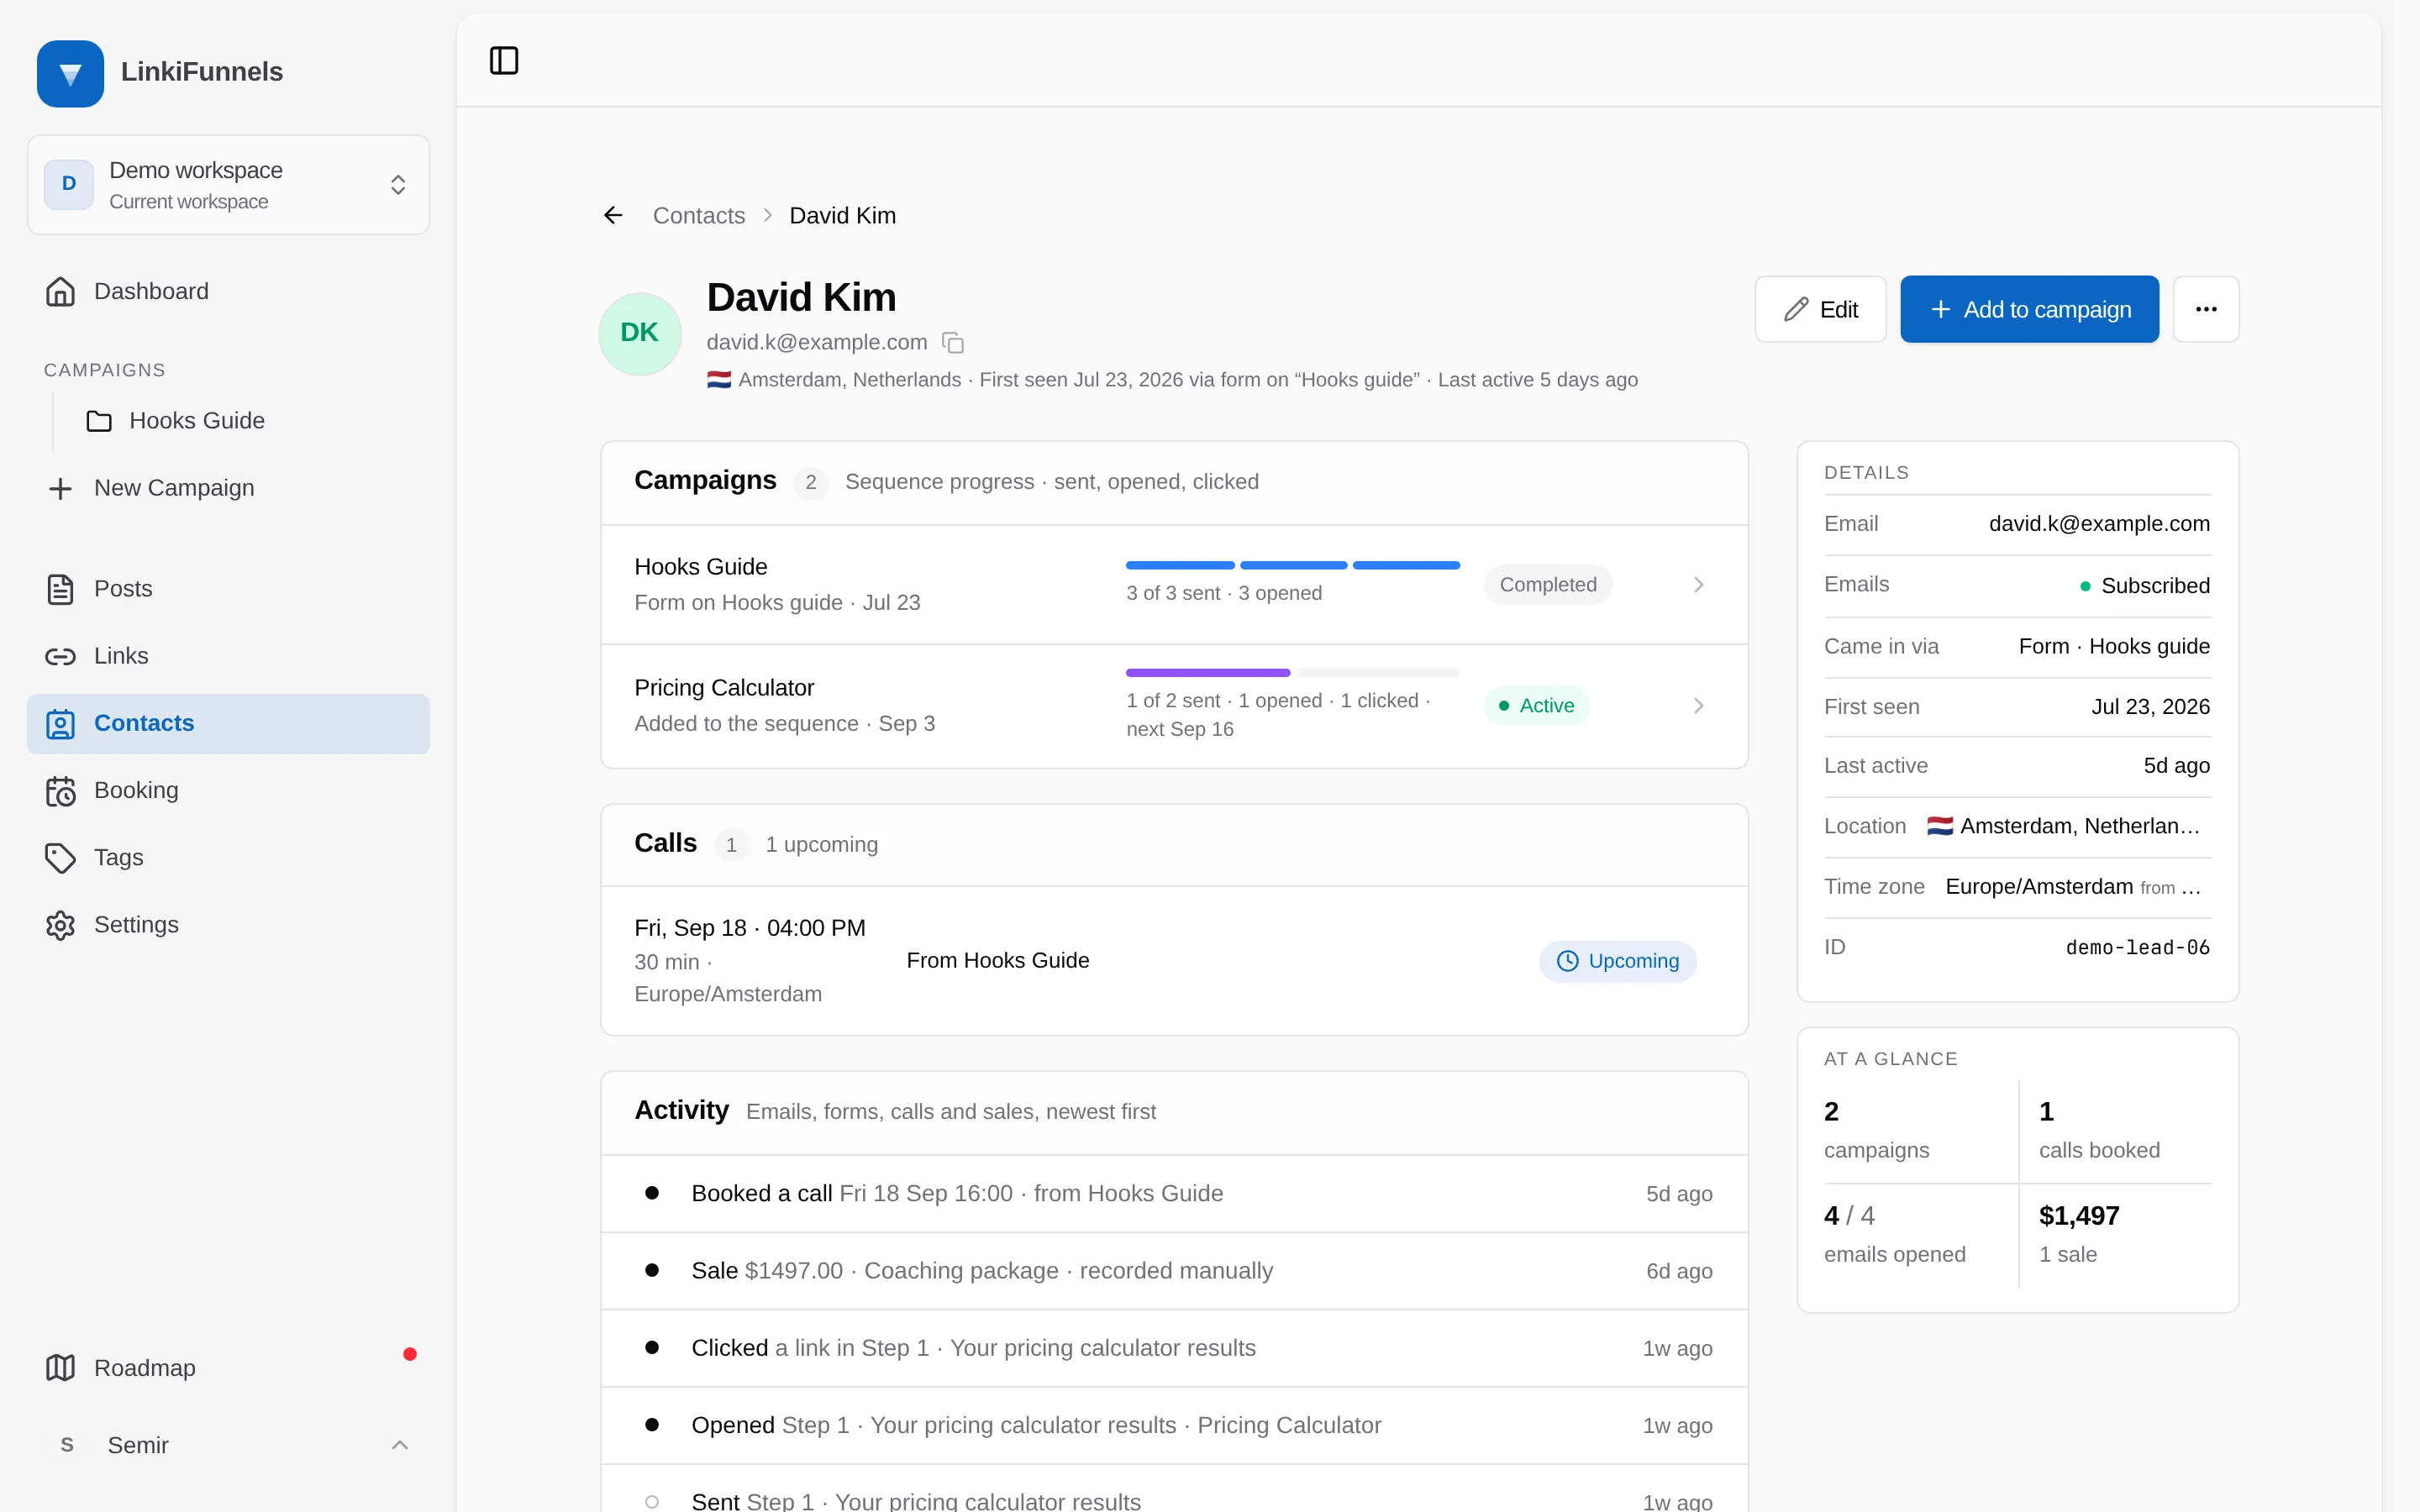Click the Calls count badge 1
This screenshot has height=1512, width=2420.
[x=731, y=845]
